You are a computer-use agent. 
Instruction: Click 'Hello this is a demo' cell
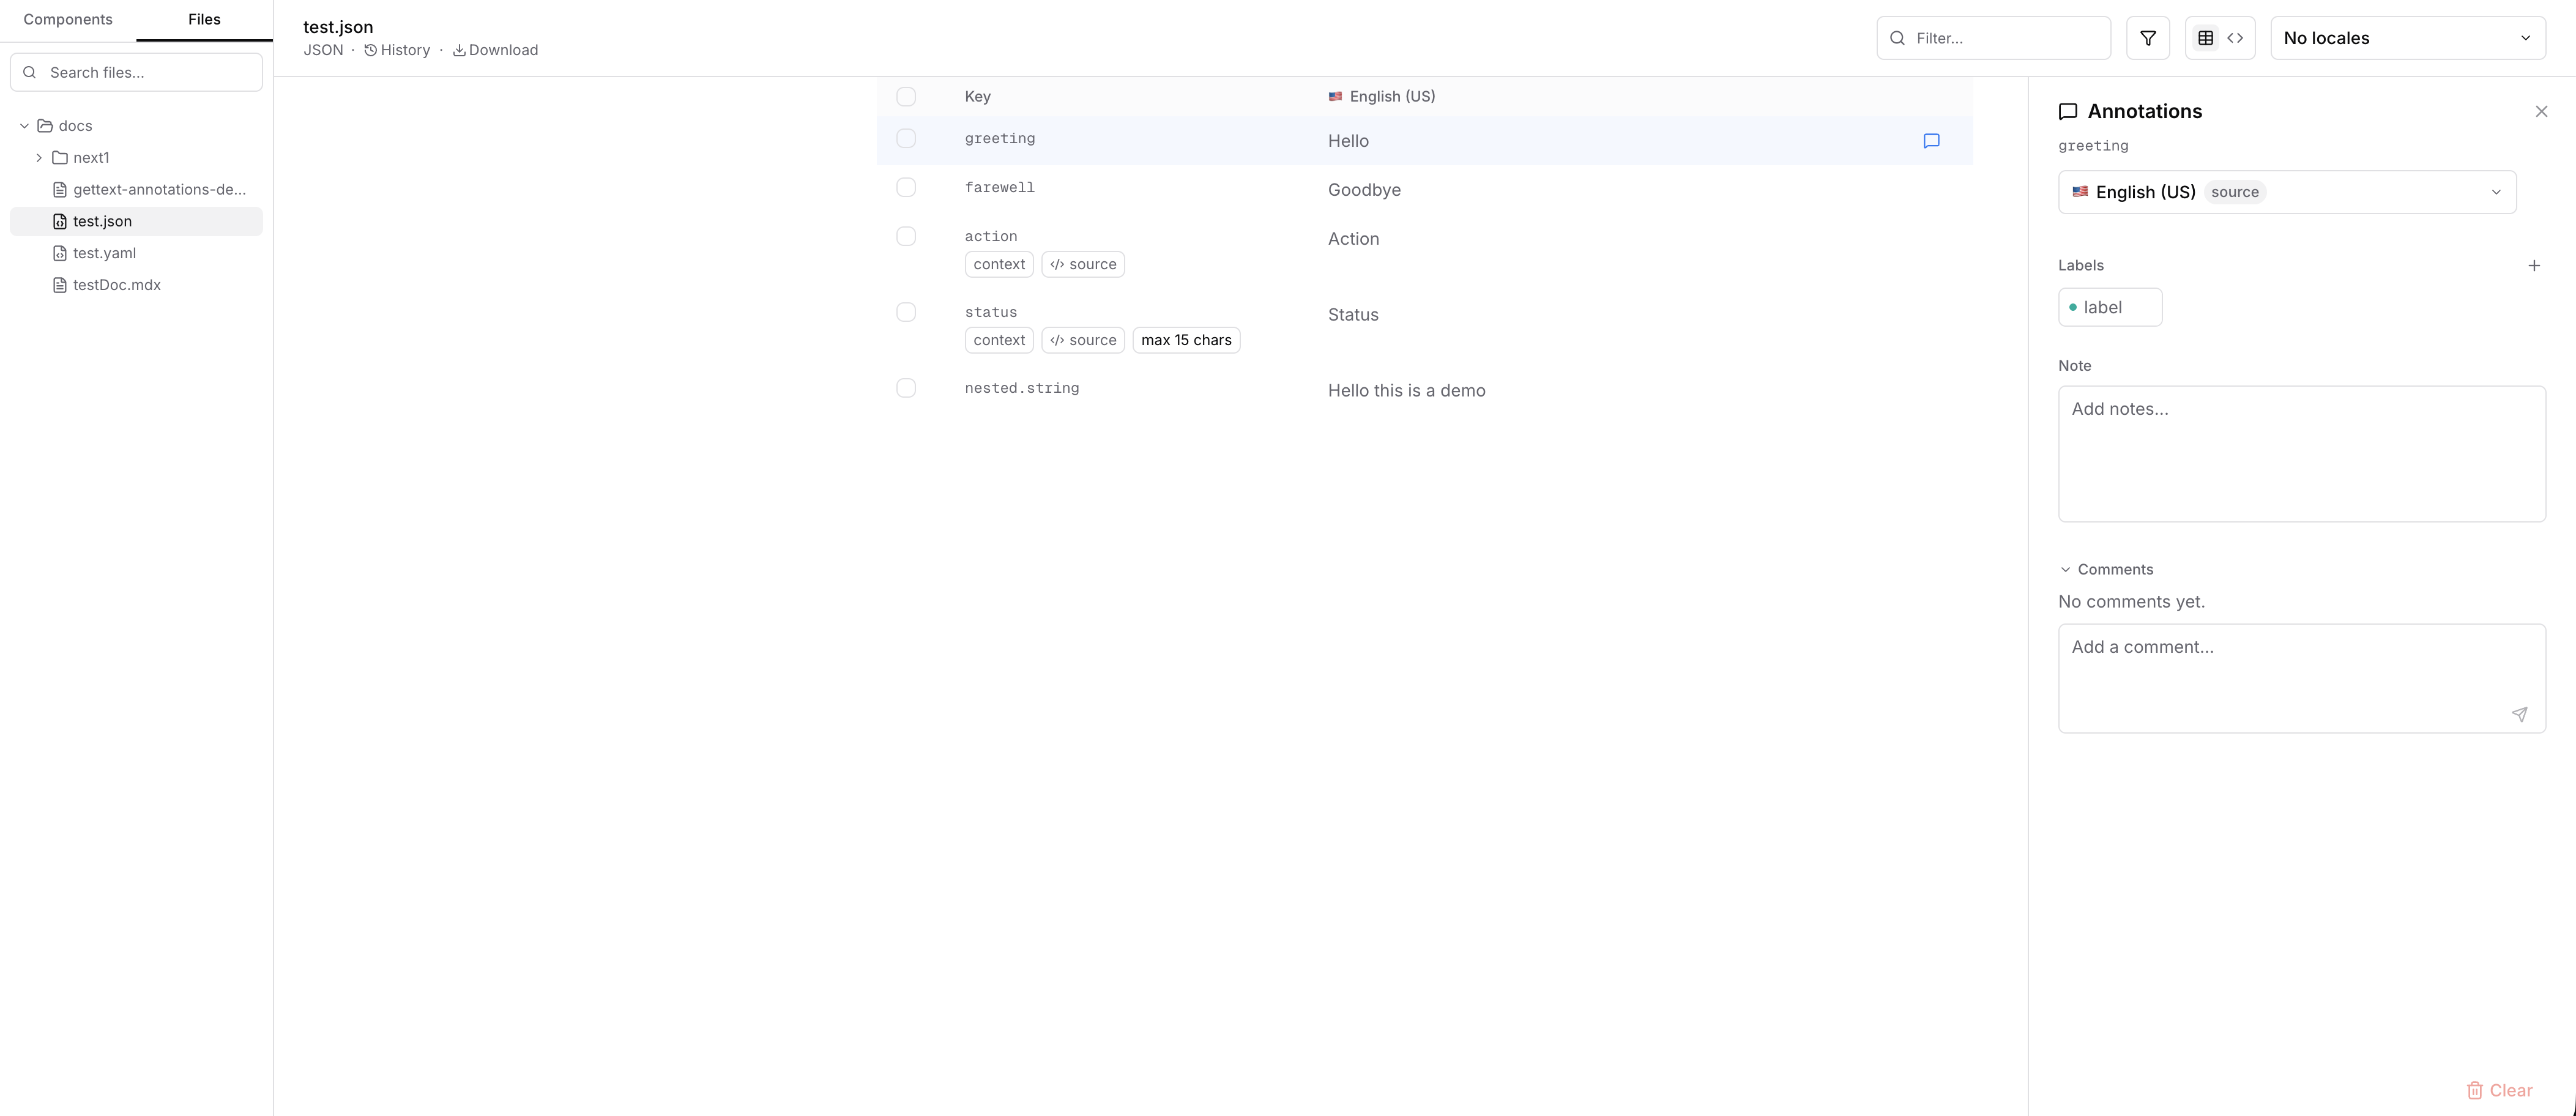[1406, 391]
